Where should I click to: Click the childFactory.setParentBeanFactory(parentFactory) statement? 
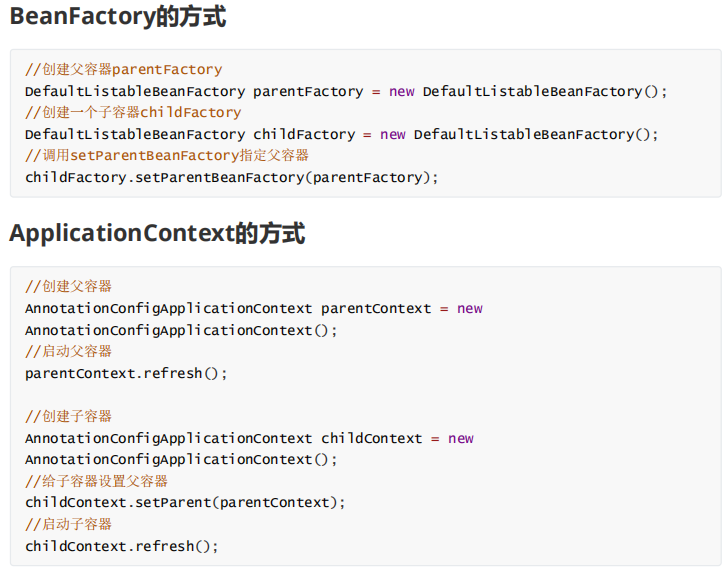tap(231, 177)
